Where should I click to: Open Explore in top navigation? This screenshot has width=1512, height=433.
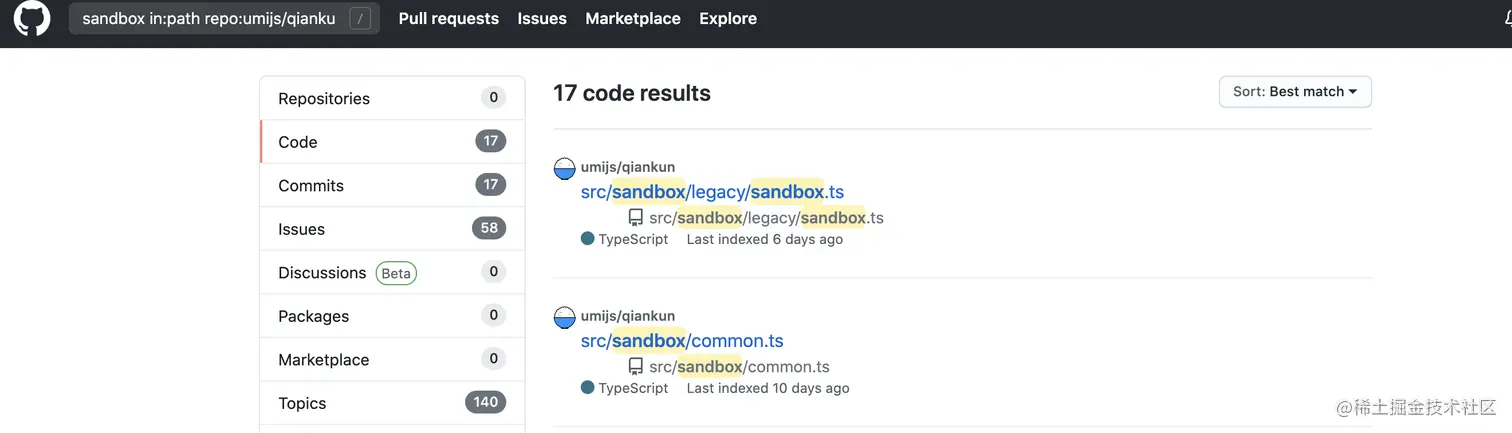coord(728,18)
